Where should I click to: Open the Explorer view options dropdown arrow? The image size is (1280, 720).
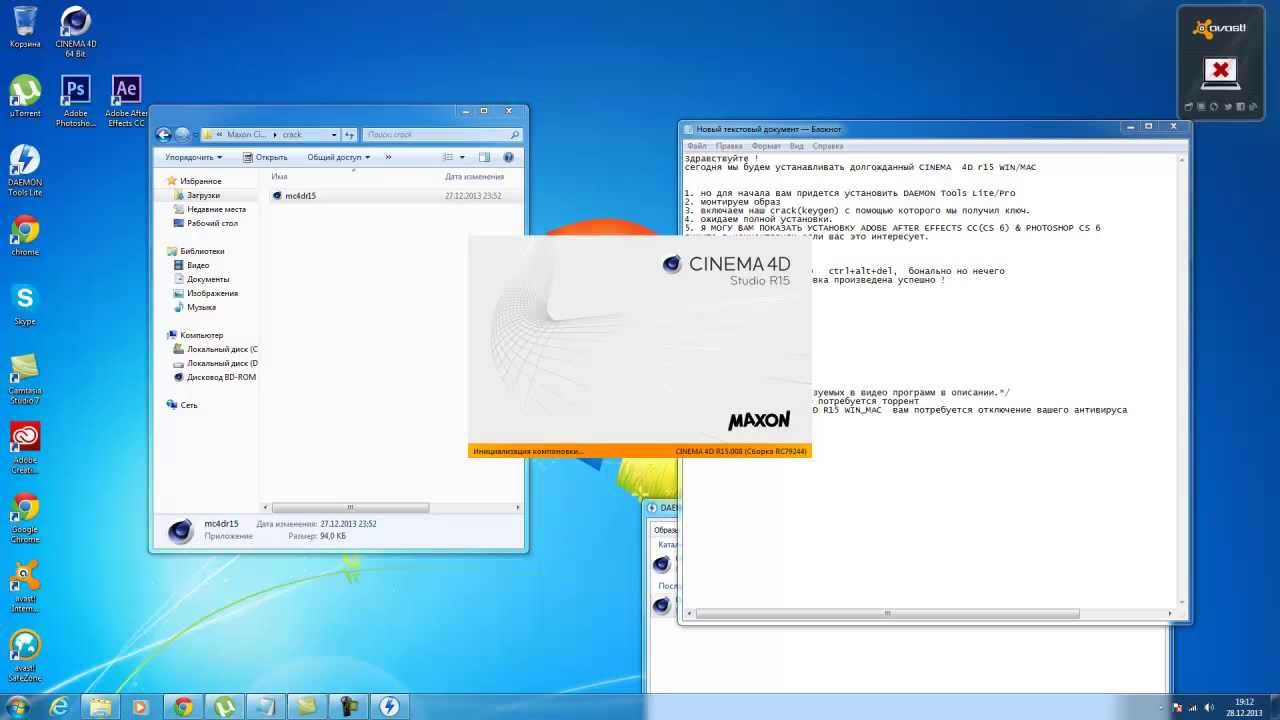462,157
